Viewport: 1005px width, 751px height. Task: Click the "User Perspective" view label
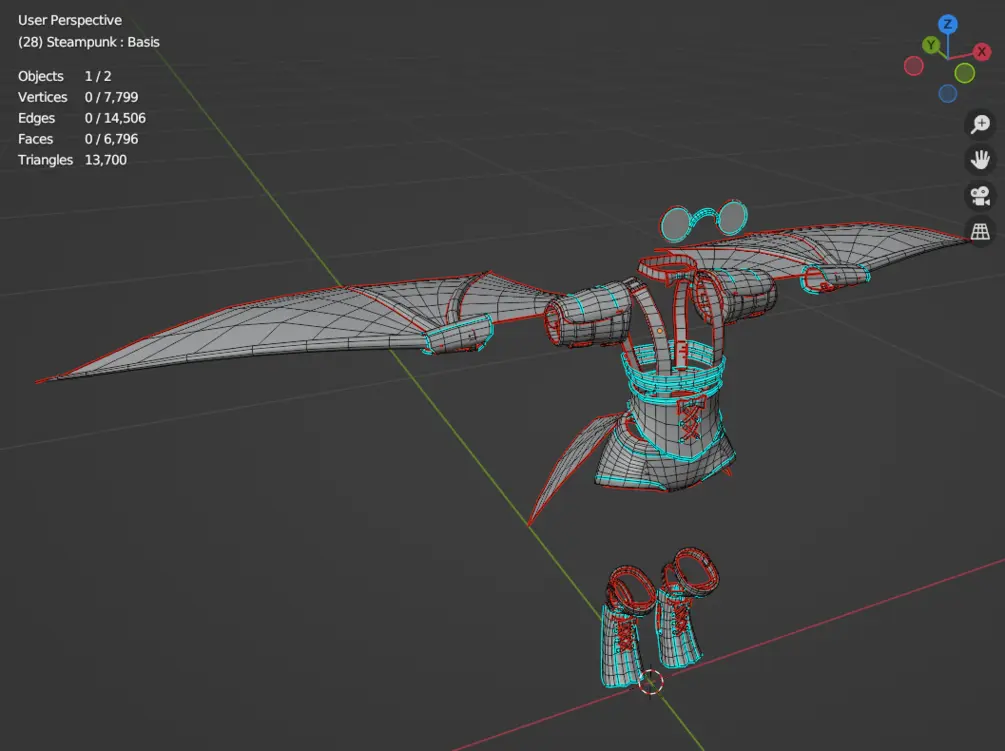tap(70, 20)
